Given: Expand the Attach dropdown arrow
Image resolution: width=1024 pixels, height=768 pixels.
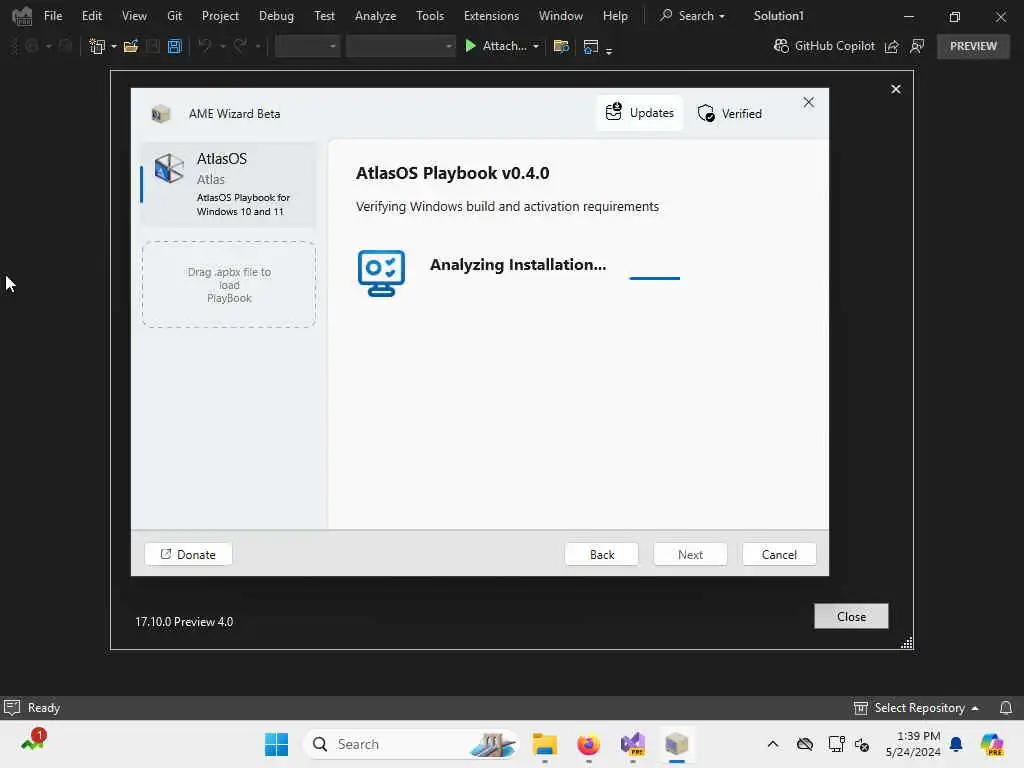Looking at the screenshot, I should (x=536, y=46).
